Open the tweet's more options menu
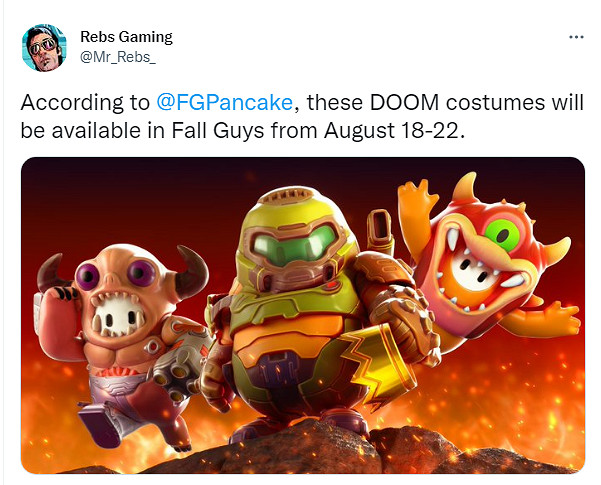Viewport: 601px width, 485px height. pos(575,37)
